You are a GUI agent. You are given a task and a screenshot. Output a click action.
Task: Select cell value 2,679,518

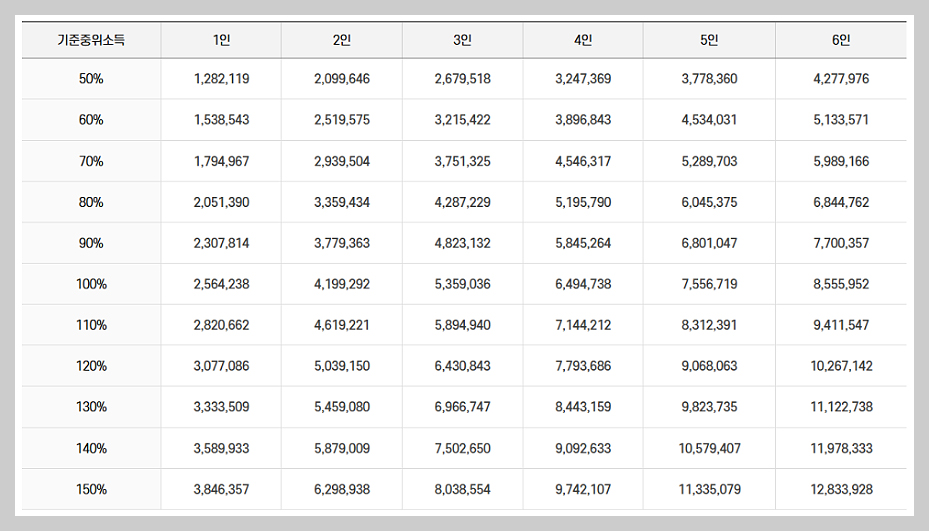[463, 79]
